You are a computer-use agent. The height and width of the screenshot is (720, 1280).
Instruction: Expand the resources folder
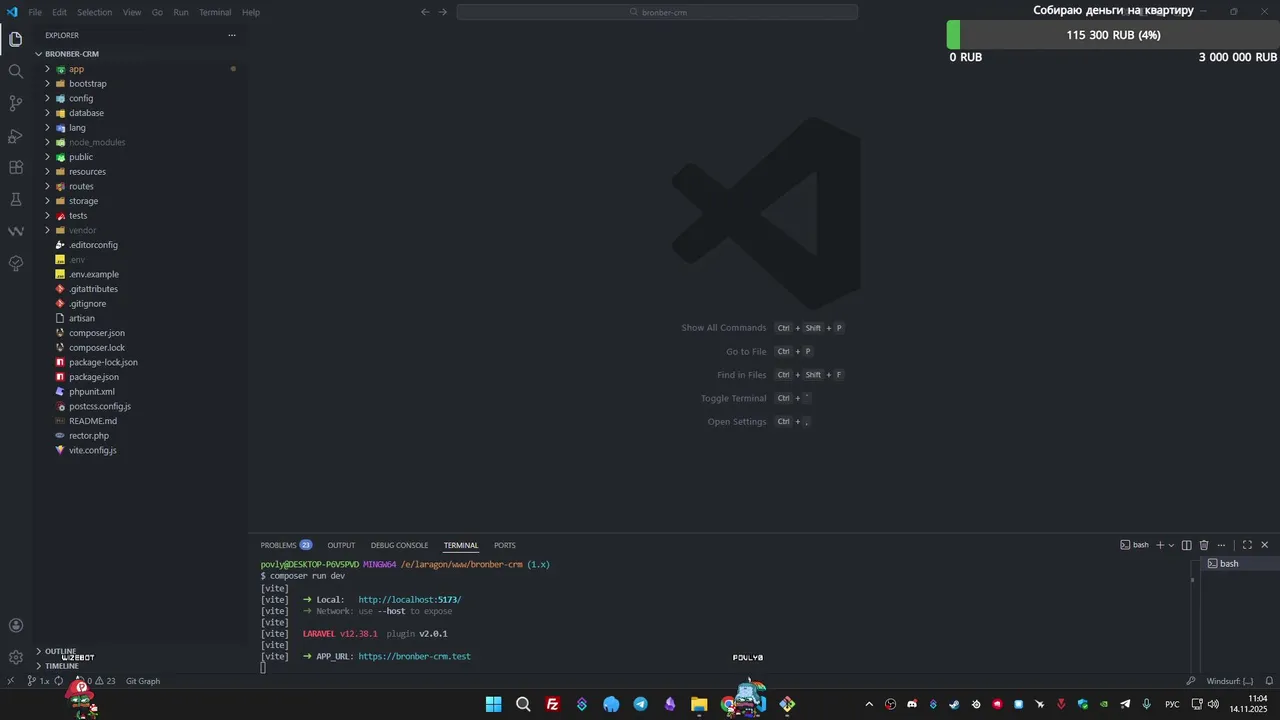[47, 172]
